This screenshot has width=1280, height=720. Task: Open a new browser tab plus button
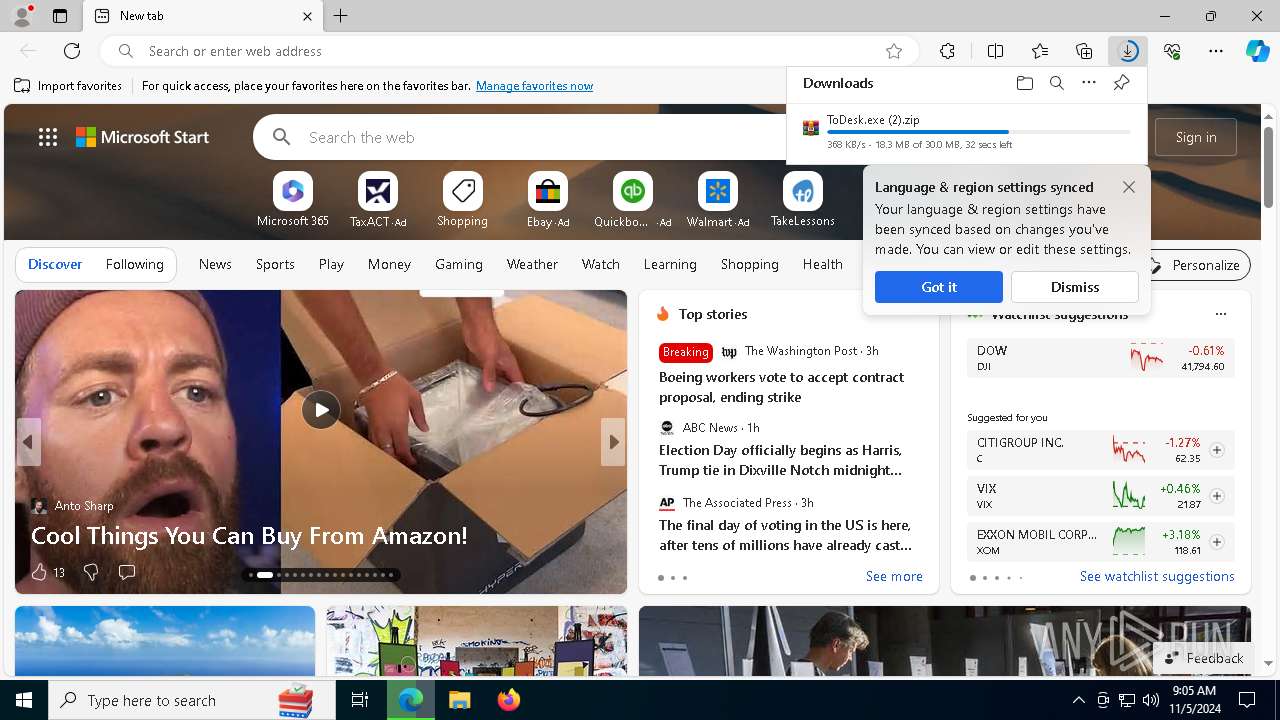340,16
